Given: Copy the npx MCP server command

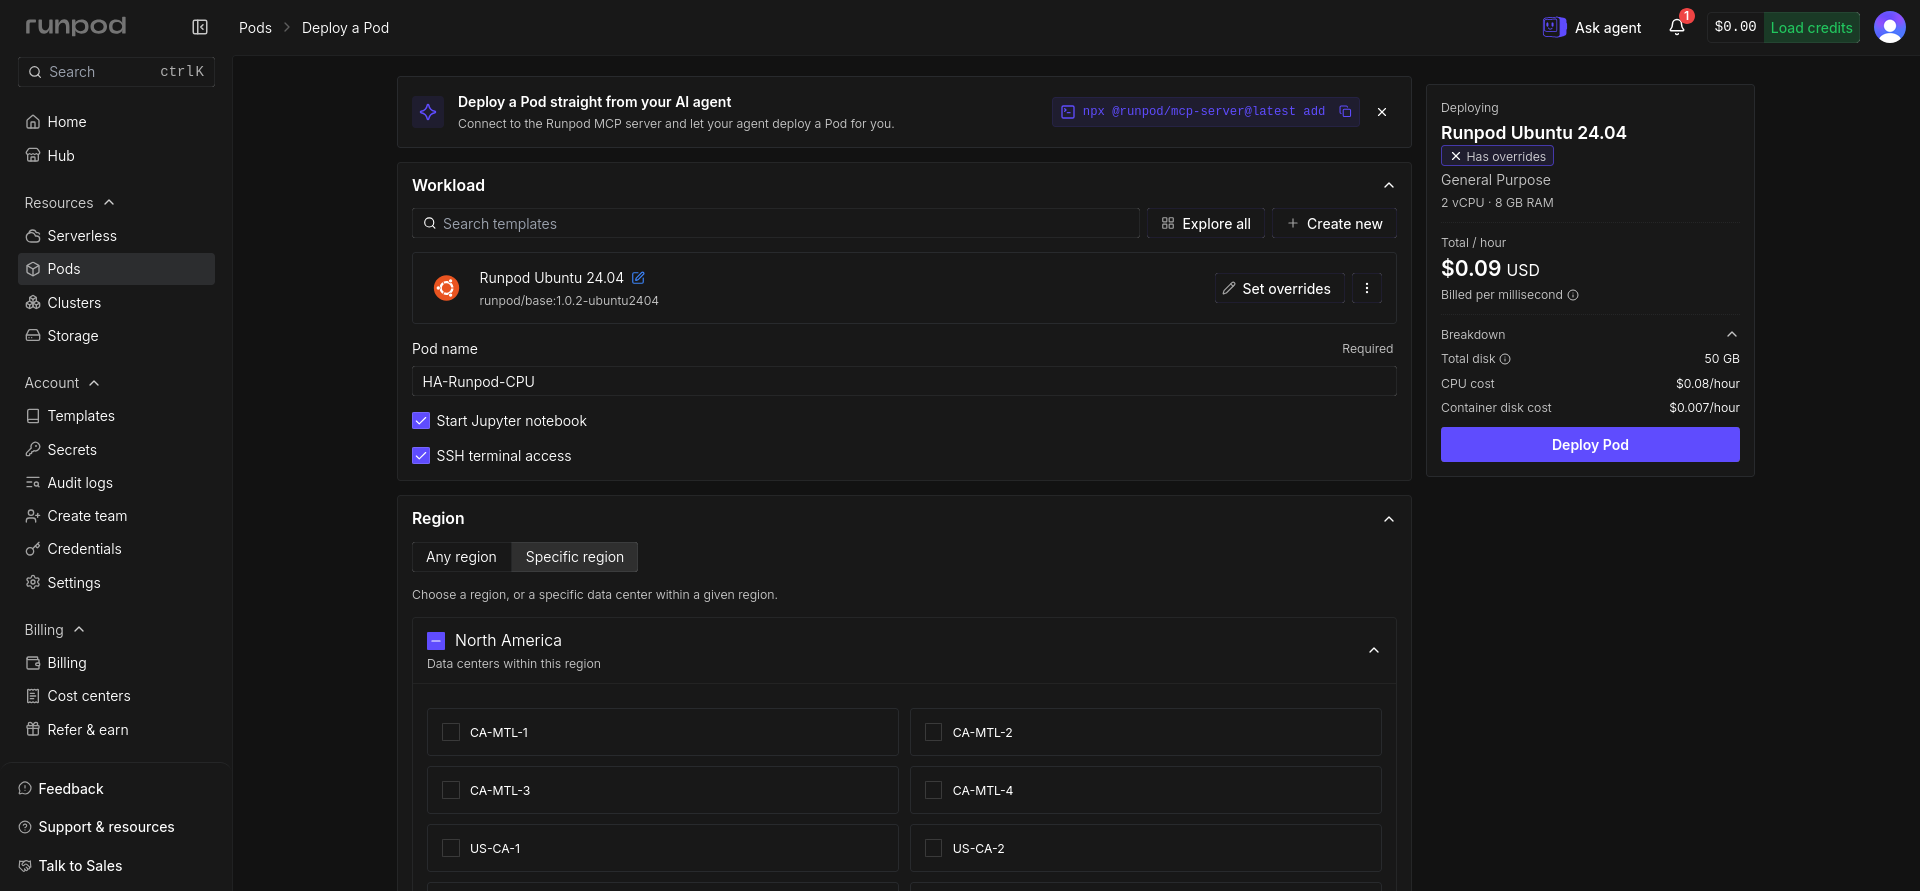Looking at the screenshot, I should tap(1345, 112).
